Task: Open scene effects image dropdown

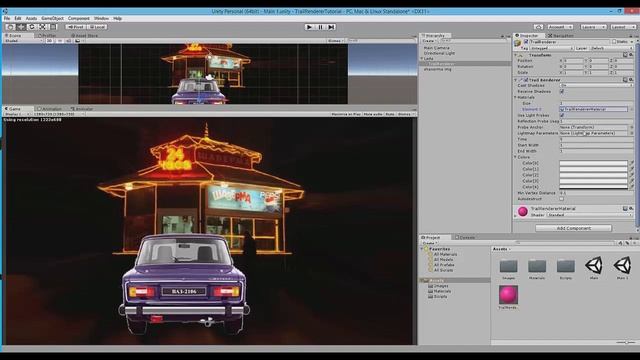Action: 79,41
